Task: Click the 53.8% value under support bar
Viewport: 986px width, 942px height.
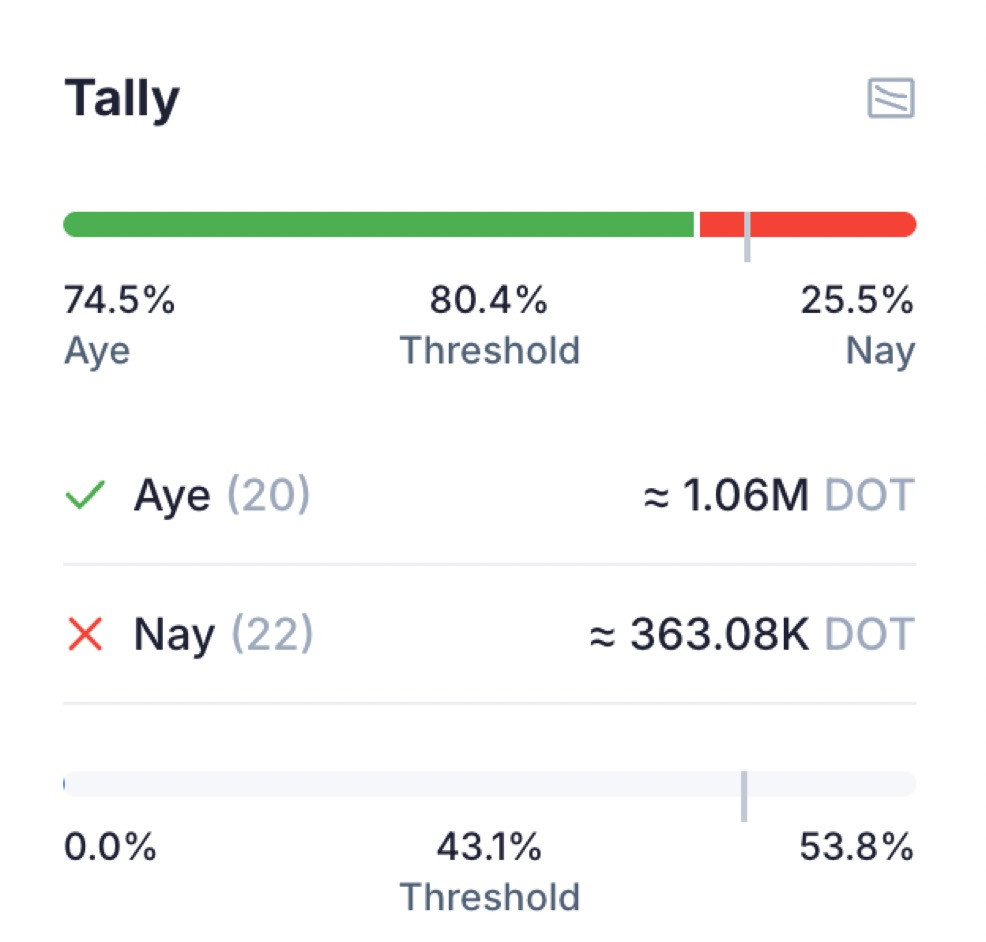Action: [857, 846]
